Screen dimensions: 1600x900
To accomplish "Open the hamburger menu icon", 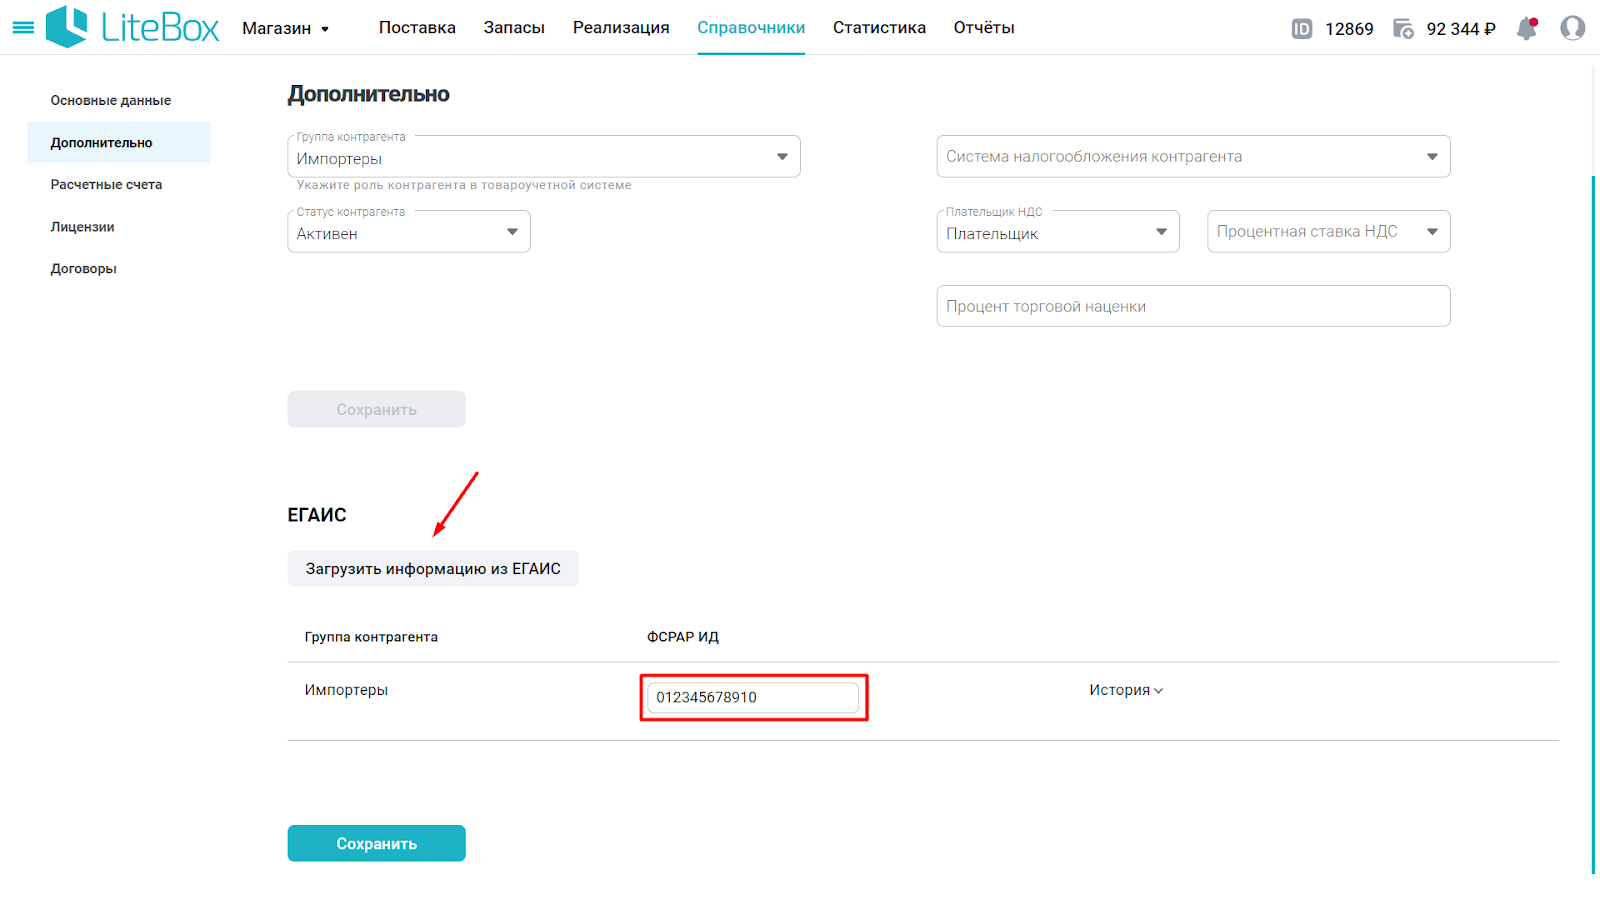I will (x=23, y=28).
